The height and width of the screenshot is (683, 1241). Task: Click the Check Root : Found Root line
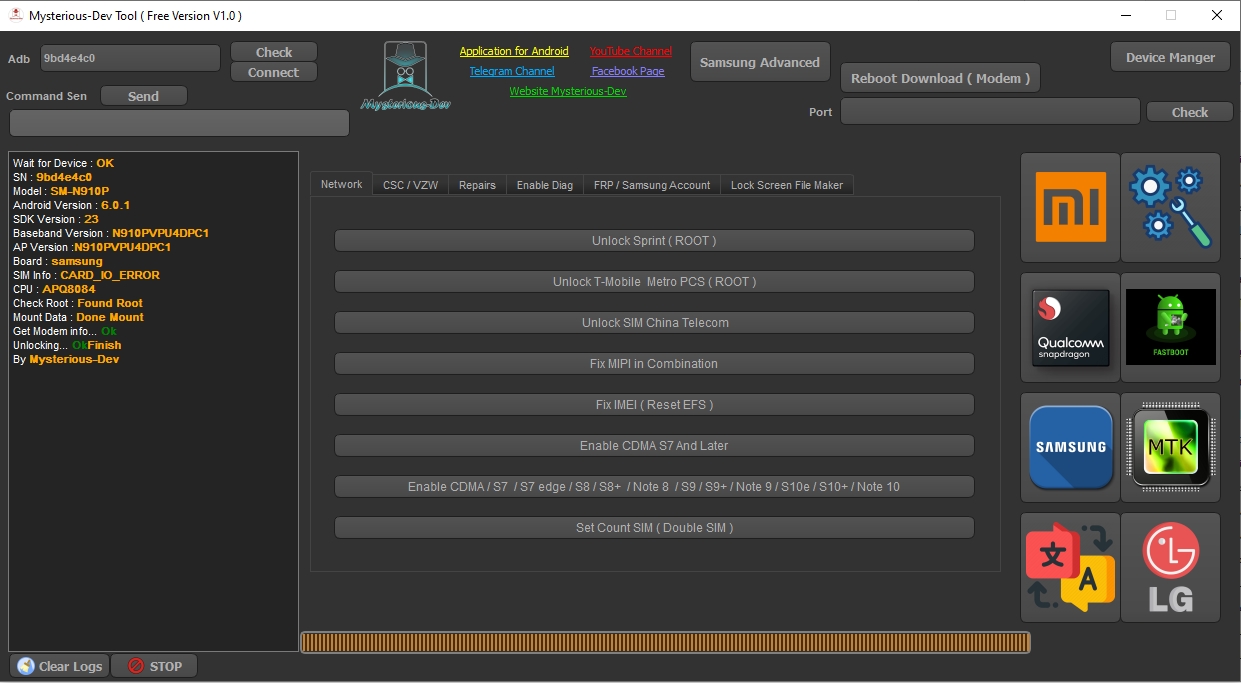78,303
